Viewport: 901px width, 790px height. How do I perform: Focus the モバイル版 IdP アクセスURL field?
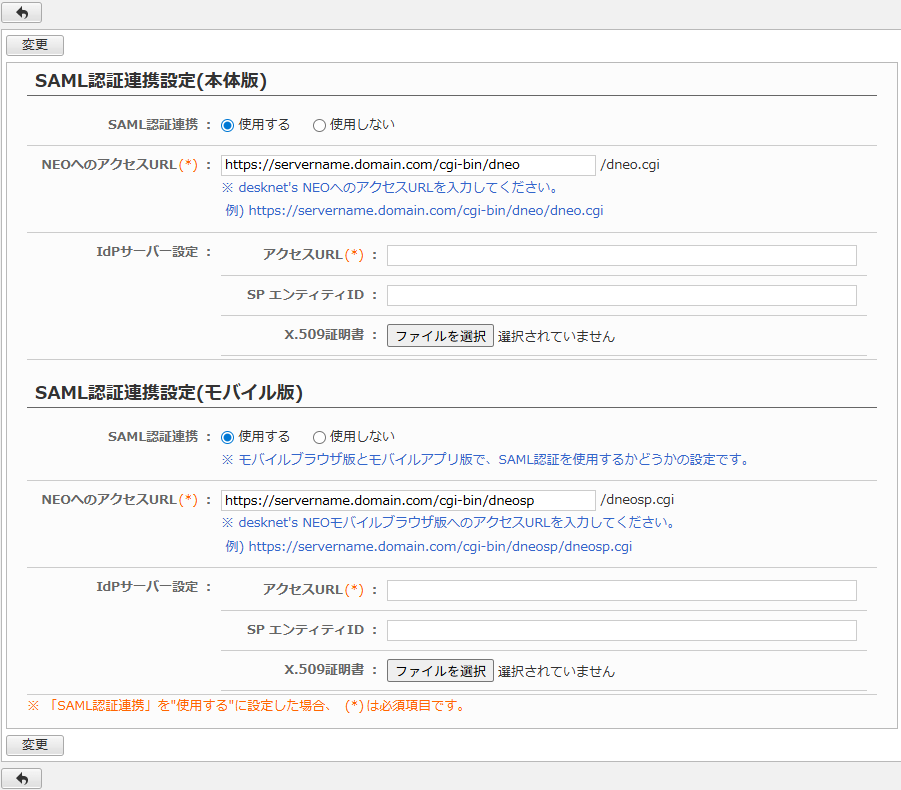(x=621, y=590)
